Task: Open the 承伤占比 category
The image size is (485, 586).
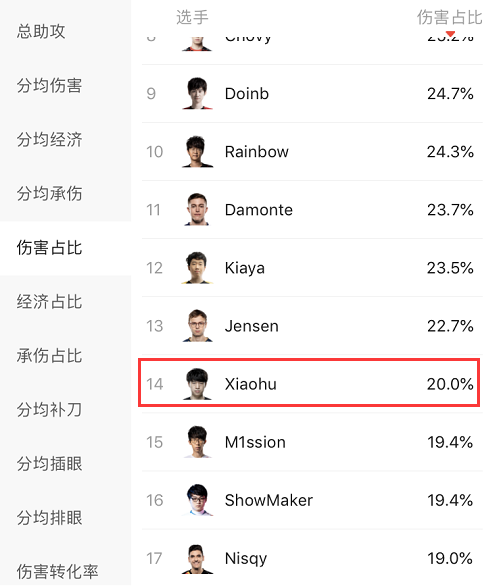Action: pyautogui.click(x=49, y=356)
